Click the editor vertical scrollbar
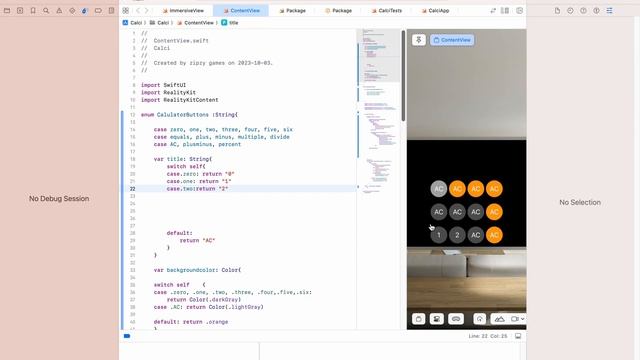Image resolution: width=640 pixels, height=360 pixels. (x=403, y=76)
